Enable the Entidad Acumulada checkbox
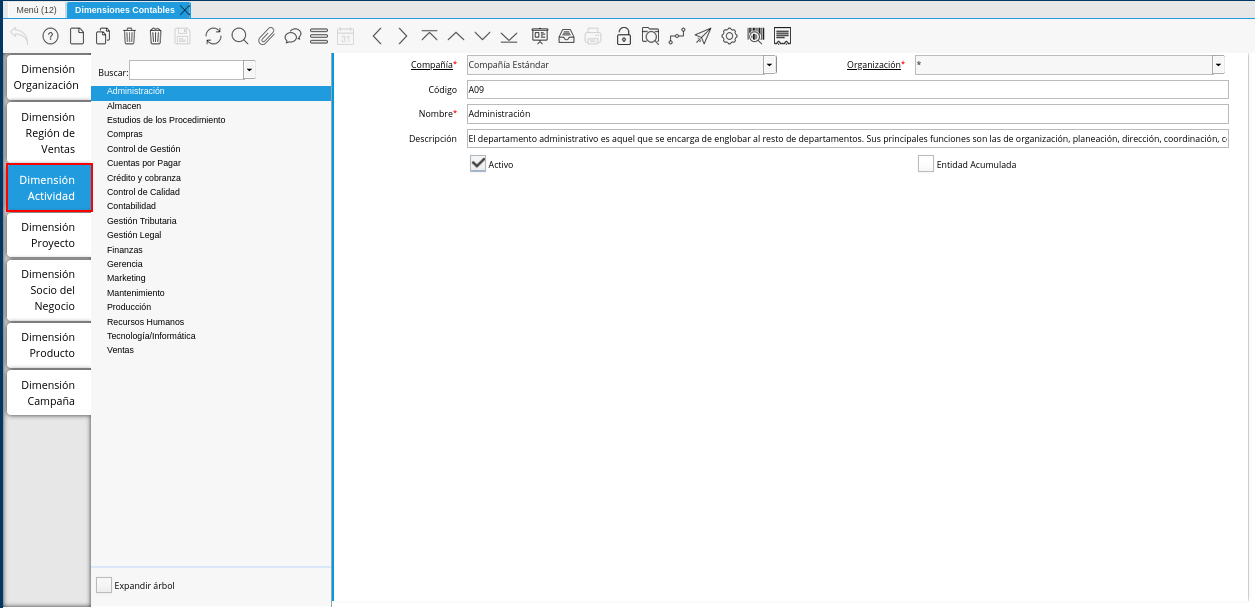Image resolution: width=1255 pixels, height=608 pixels. pos(926,164)
